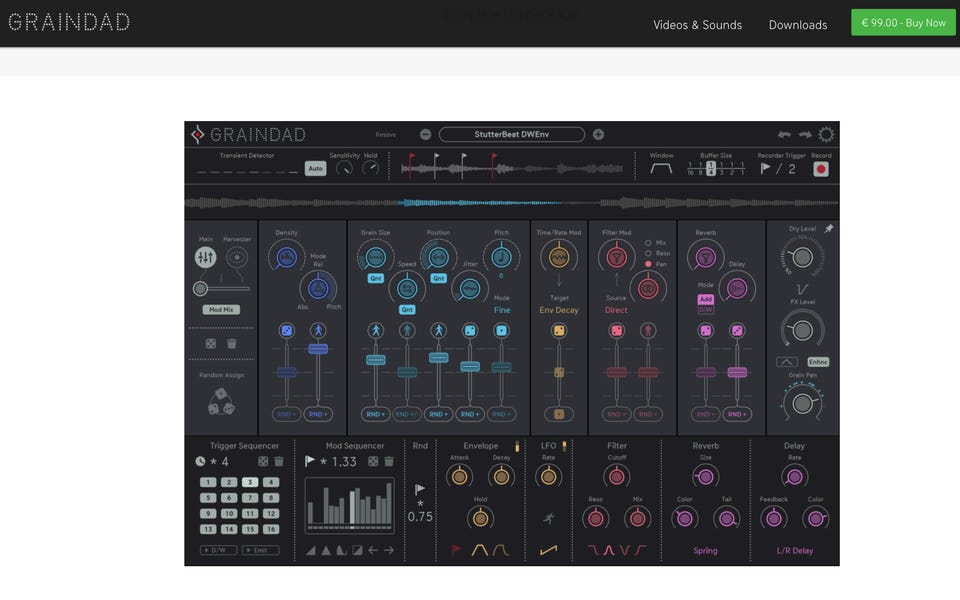960x600 pixels.
Task: Open the Videos & Sounds page
Action: [697, 25]
